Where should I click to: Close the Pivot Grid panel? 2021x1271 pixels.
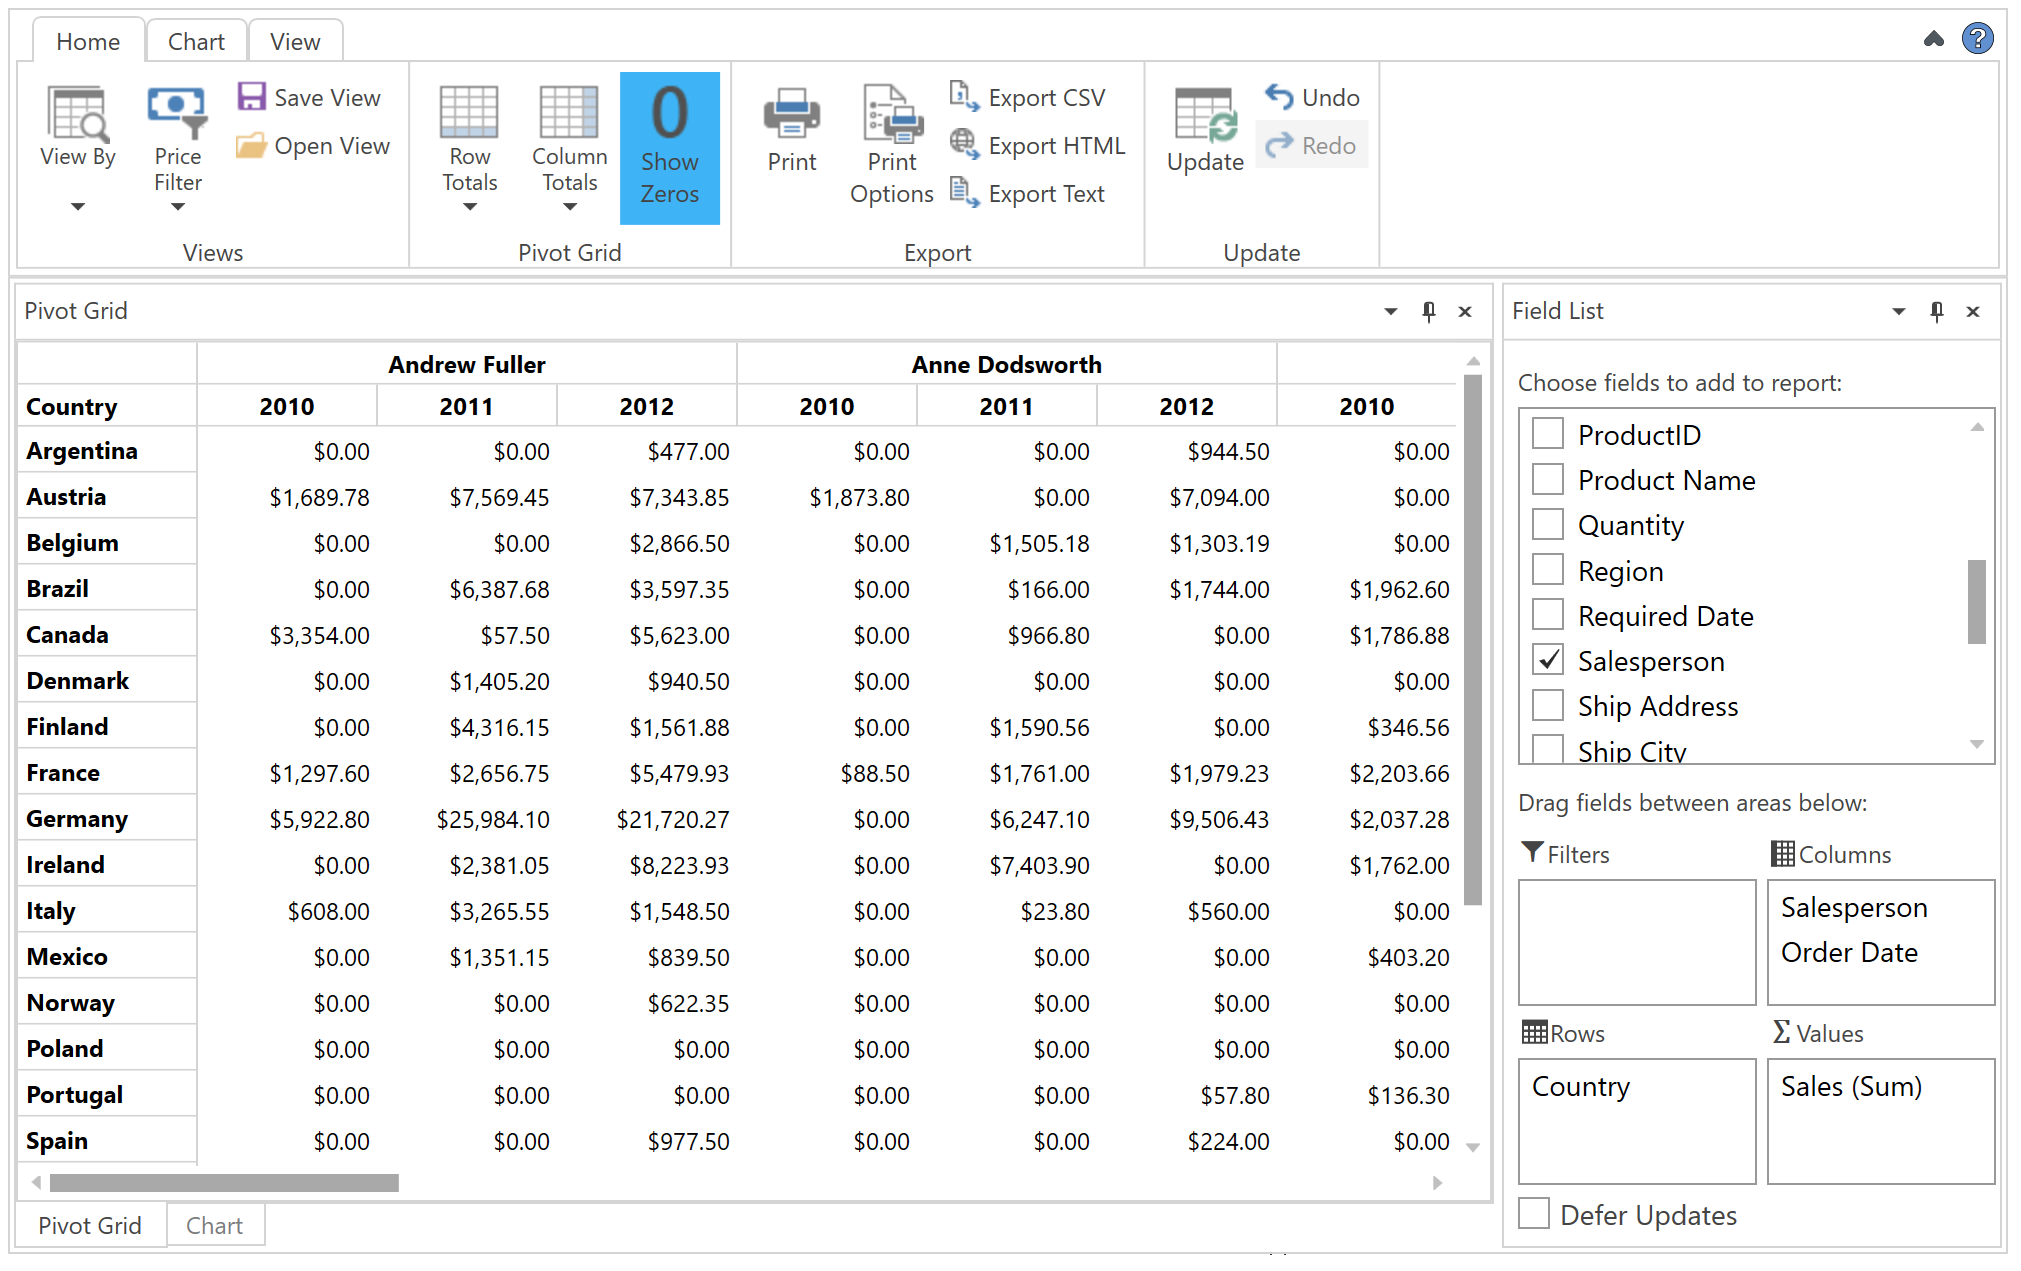tap(1465, 312)
